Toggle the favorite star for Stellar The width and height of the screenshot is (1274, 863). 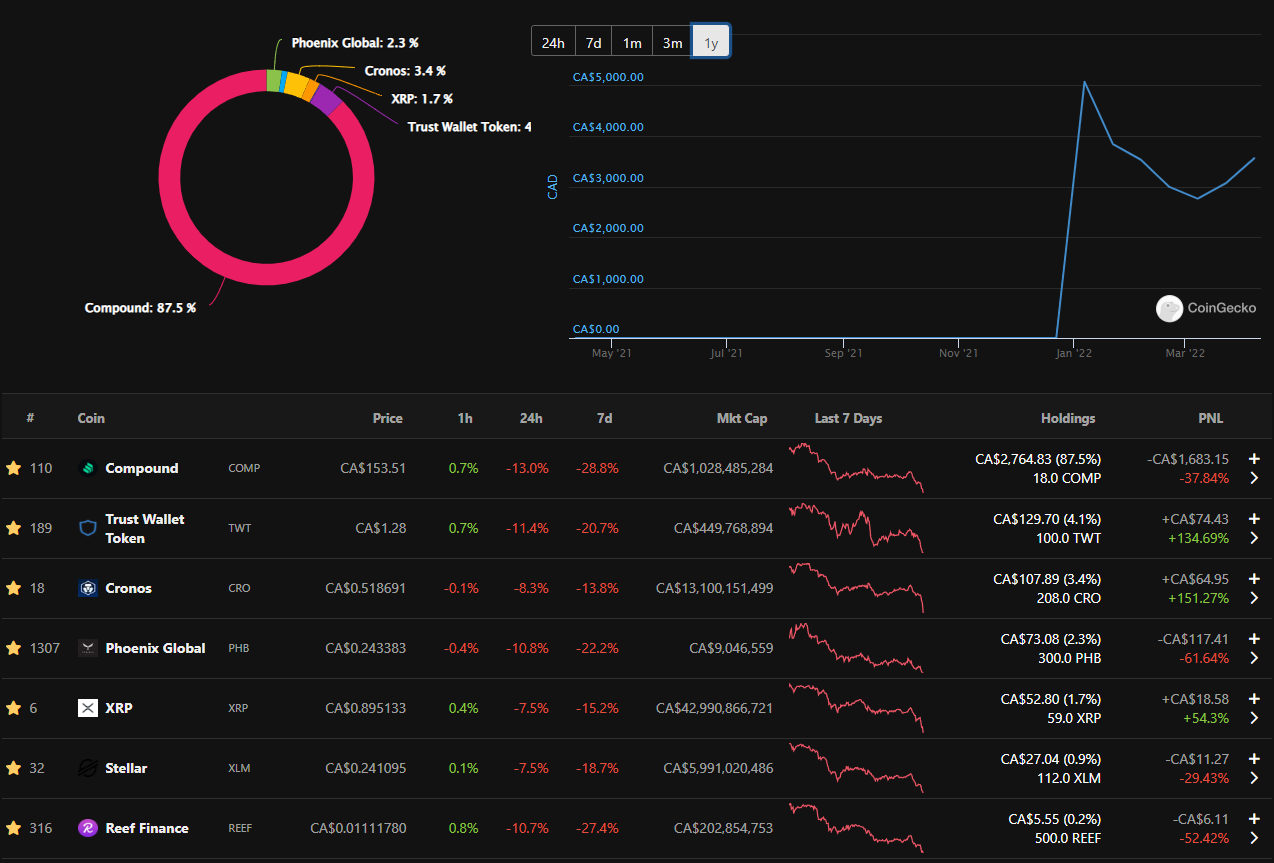click(x=14, y=768)
